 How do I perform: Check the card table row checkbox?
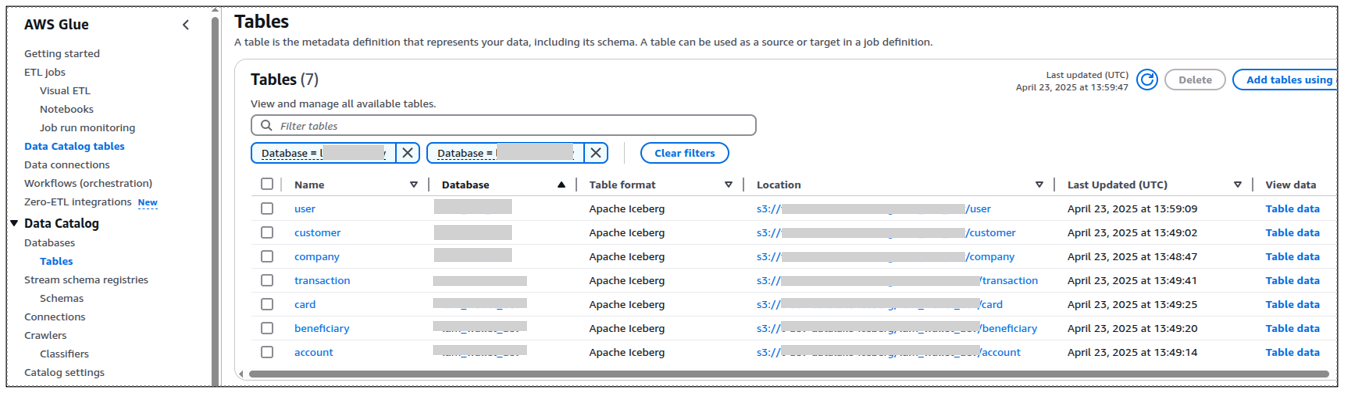click(x=267, y=305)
